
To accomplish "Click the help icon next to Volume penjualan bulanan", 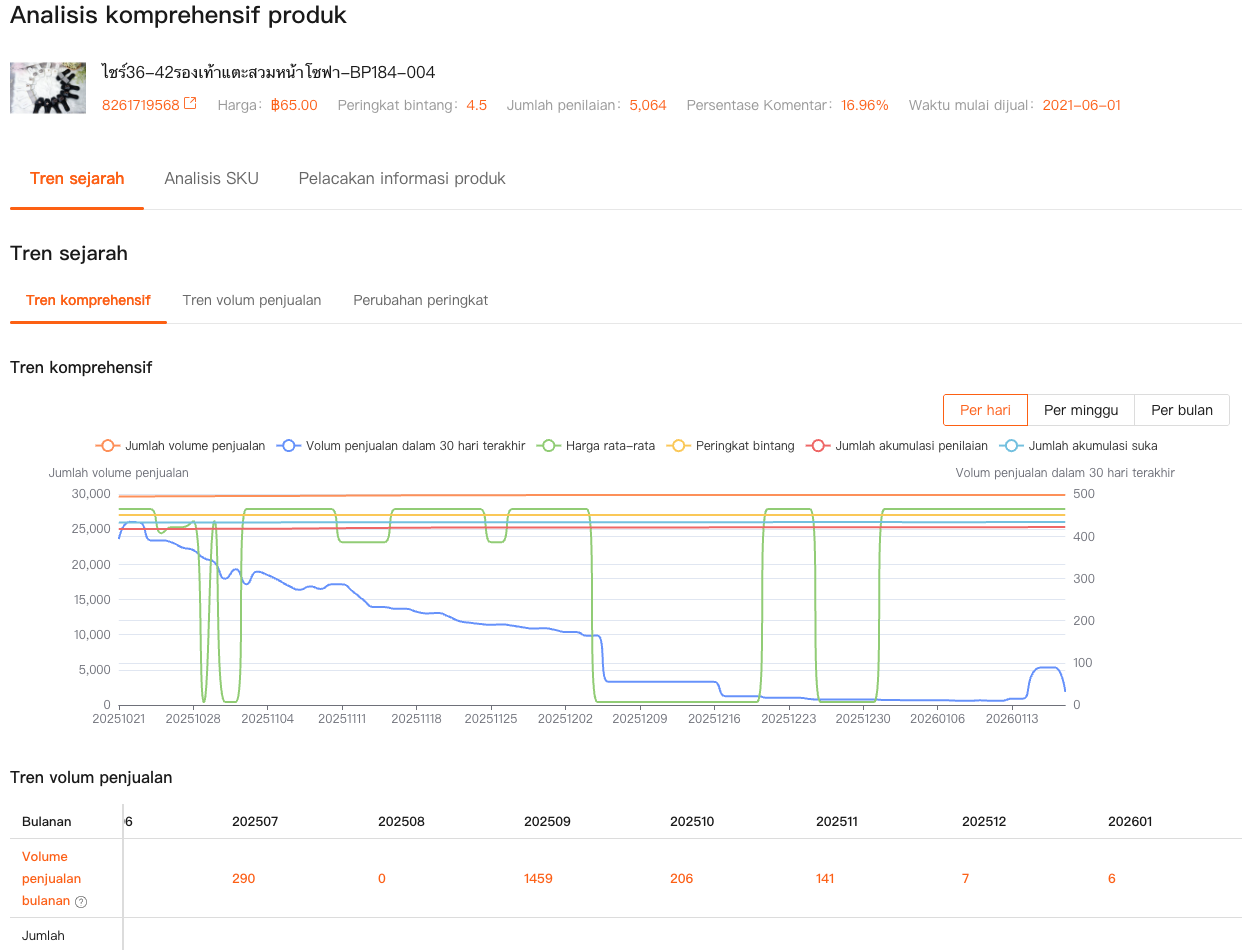I will point(81,901).
